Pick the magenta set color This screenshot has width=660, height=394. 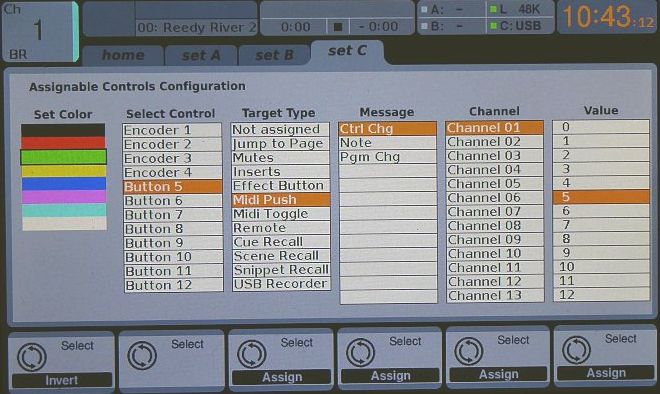(64, 197)
